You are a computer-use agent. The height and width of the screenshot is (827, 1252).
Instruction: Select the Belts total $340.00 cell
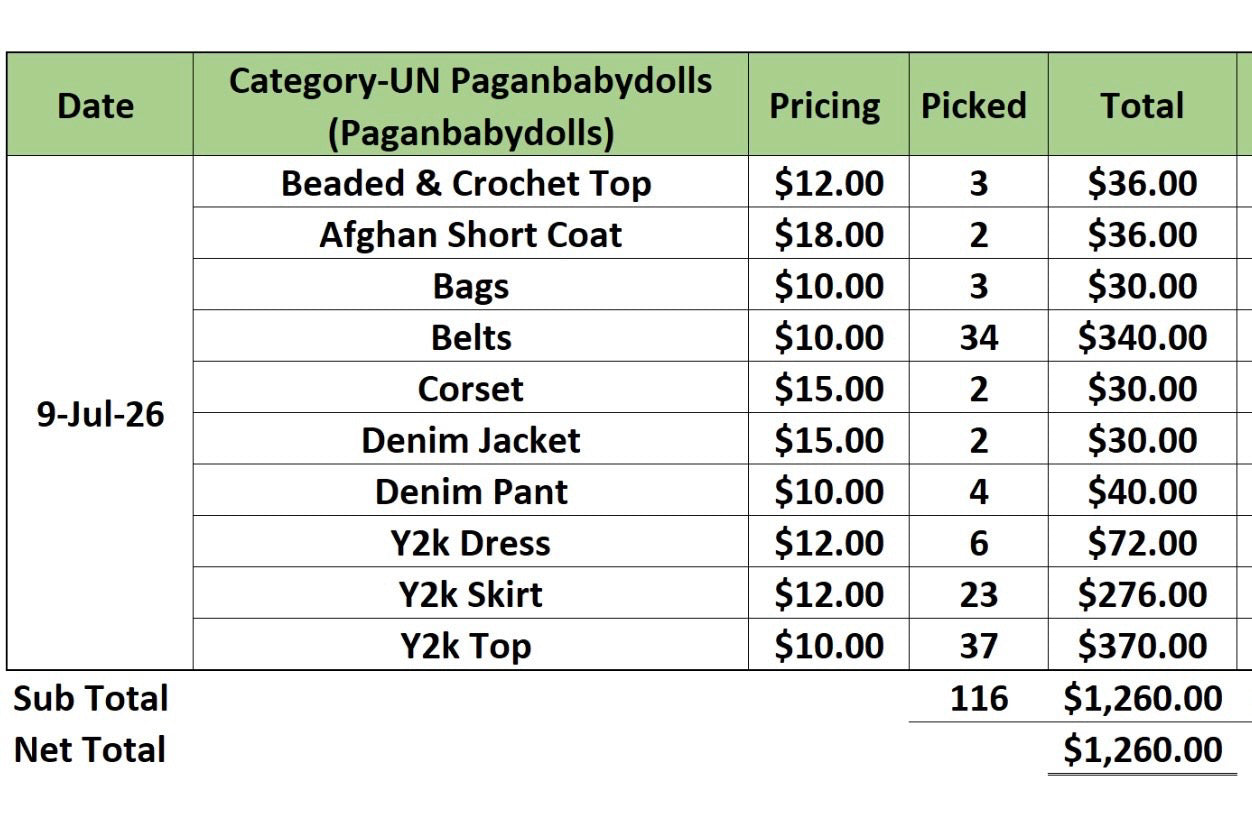pos(1142,337)
